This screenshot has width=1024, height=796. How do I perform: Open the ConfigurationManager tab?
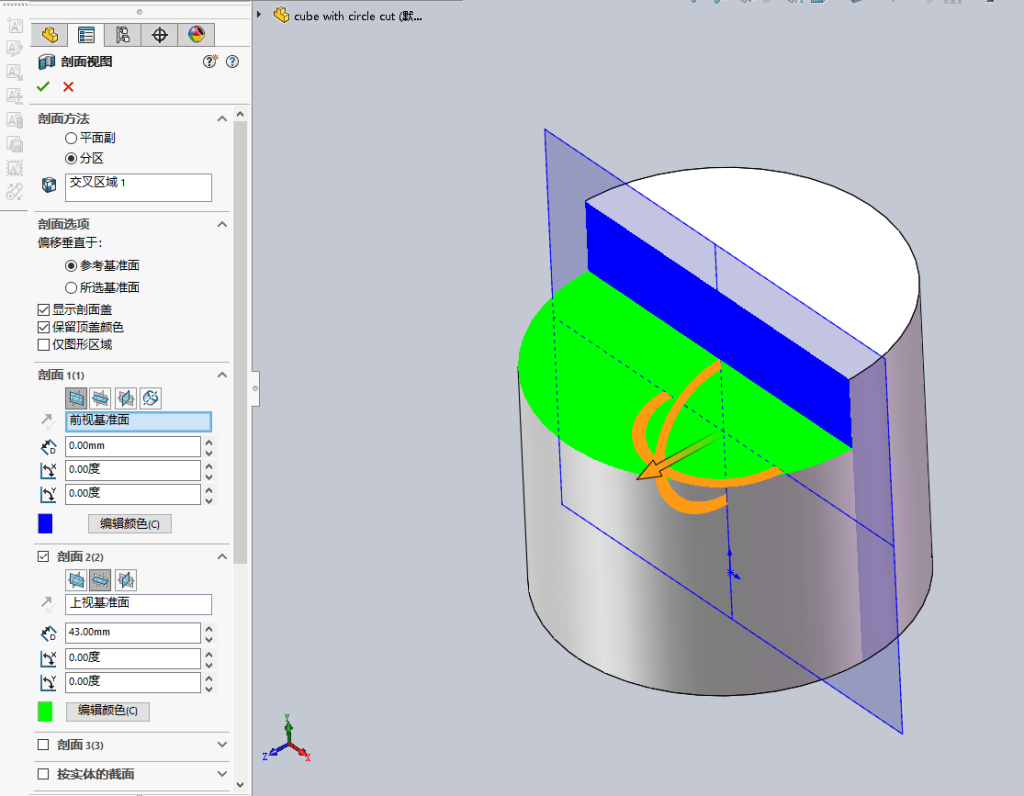[123, 35]
